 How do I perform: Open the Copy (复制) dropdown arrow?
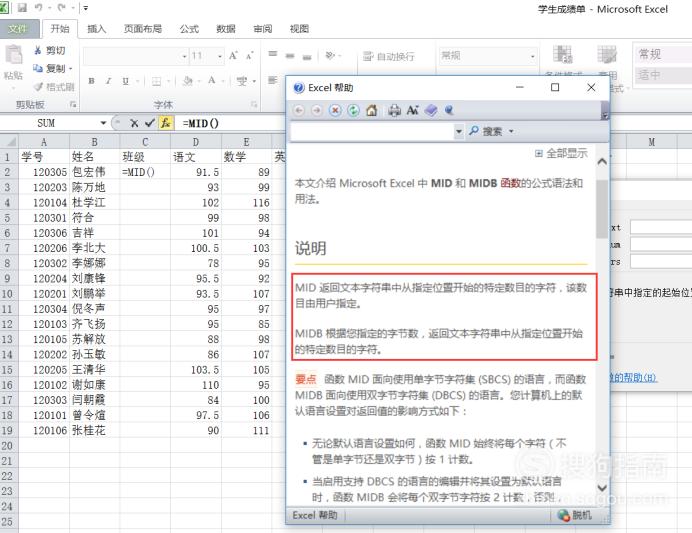click(x=71, y=68)
